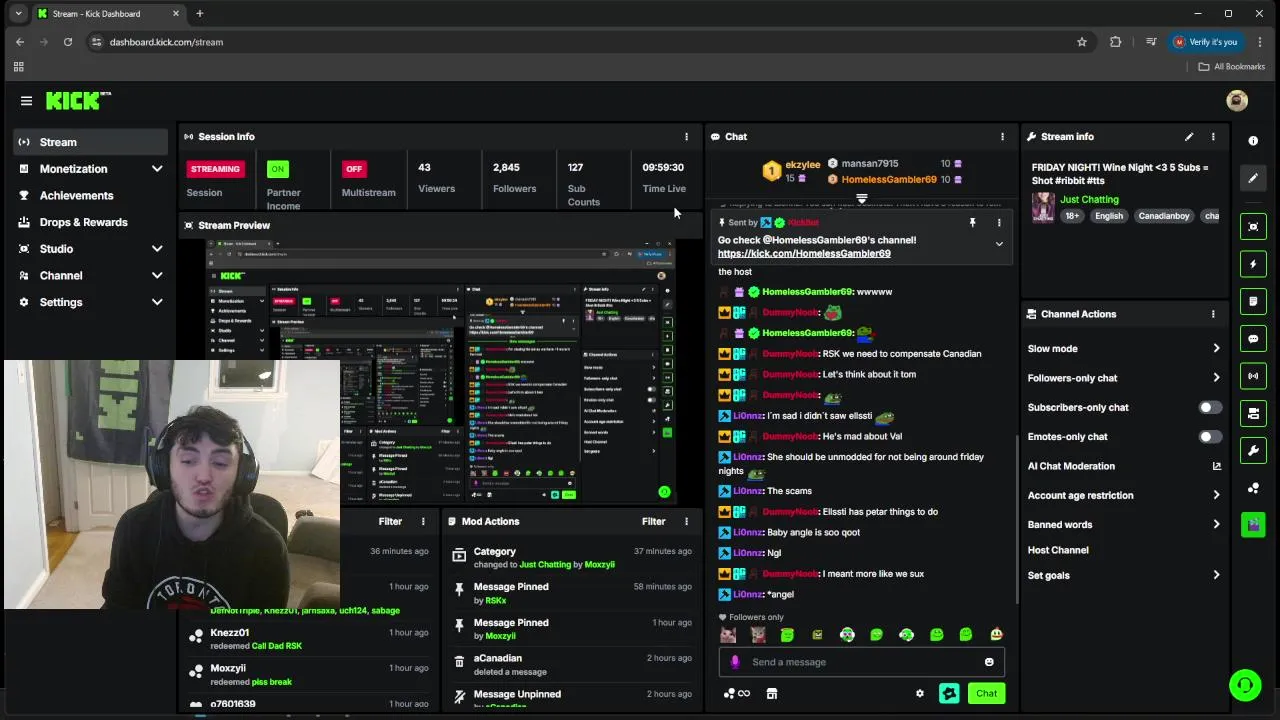Image resolution: width=1280 pixels, height=720 pixels.
Task: Click the Send a message input field
Action: pyautogui.click(x=861, y=662)
